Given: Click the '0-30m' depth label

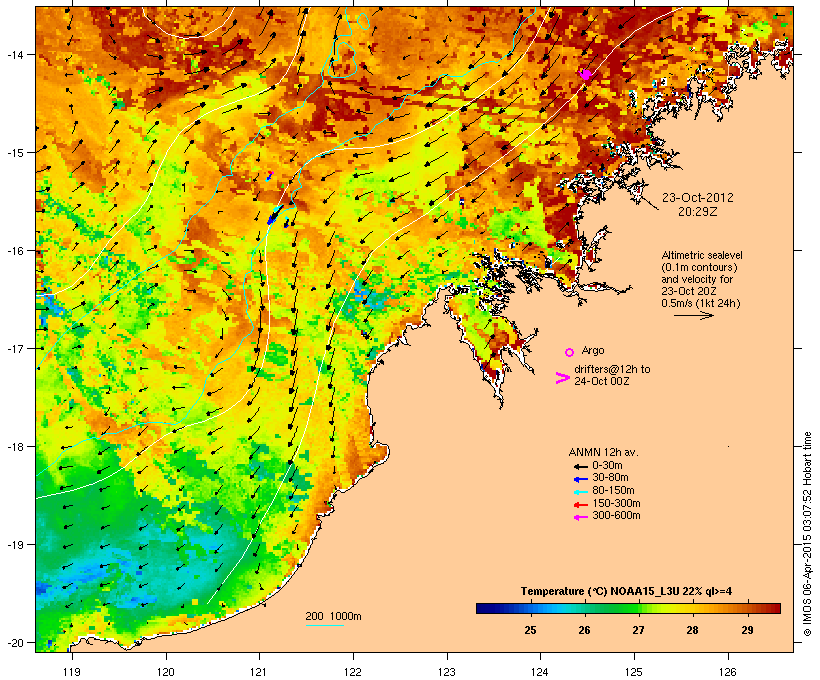Looking at the screenshot, I should click(x=607, y=466).
